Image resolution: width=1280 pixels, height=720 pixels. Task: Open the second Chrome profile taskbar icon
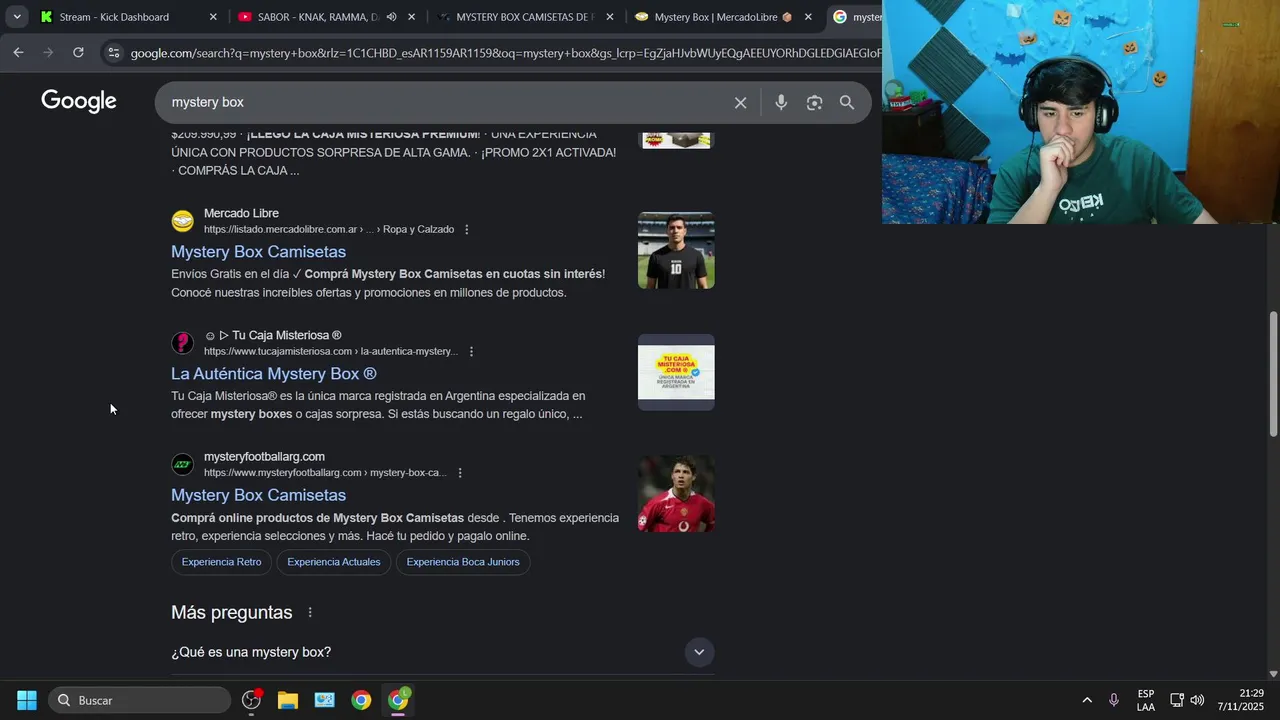coord(398,700)
